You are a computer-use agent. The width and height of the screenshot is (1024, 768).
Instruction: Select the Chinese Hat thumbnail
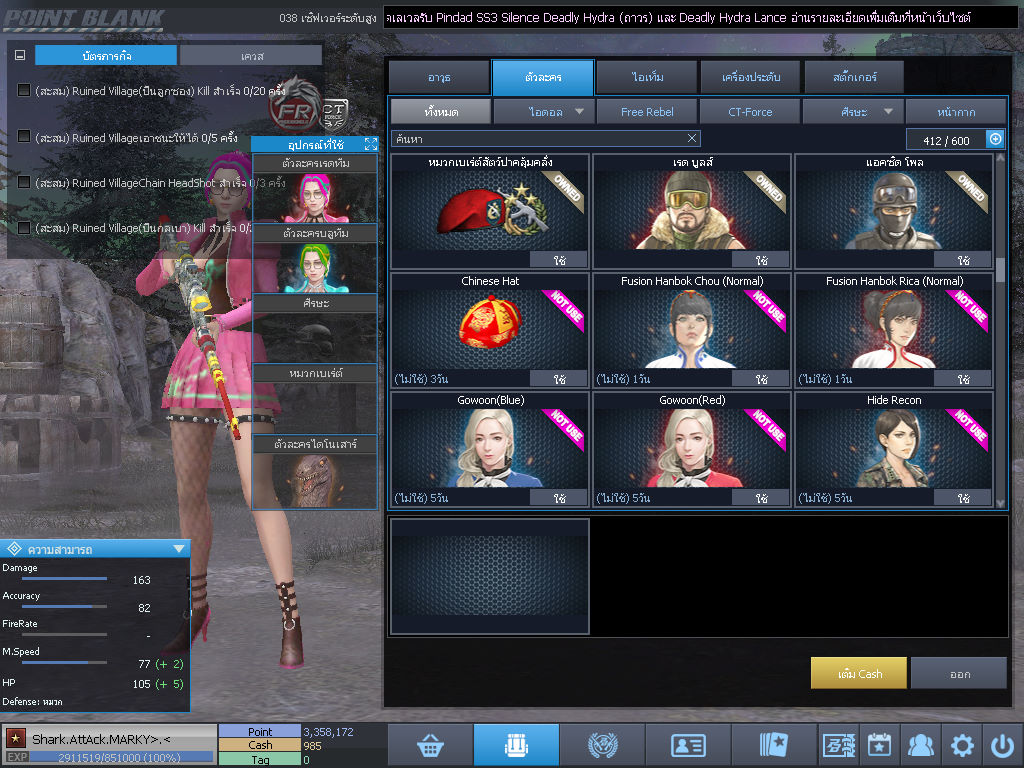[x=490, y=327]
